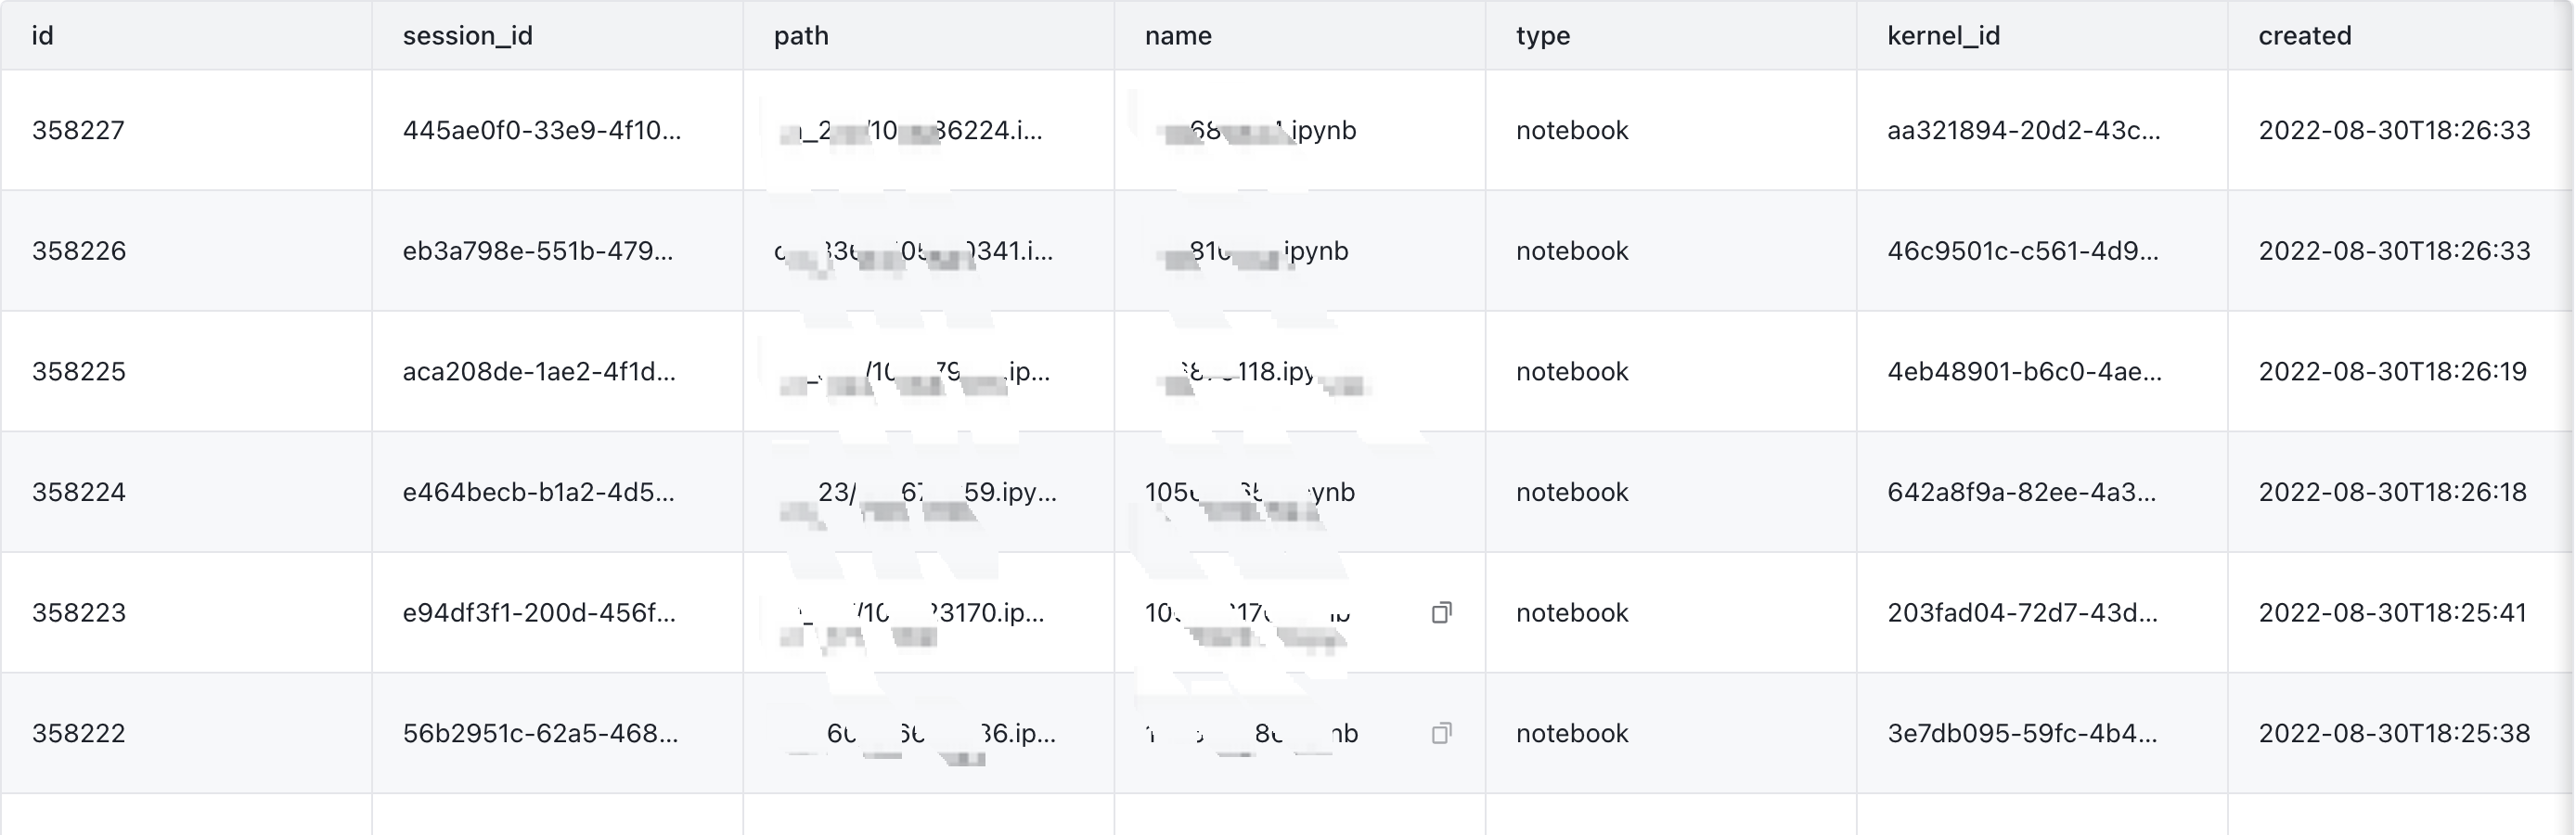Click session_id cell starting with eb3a798e

click(538, 251)
